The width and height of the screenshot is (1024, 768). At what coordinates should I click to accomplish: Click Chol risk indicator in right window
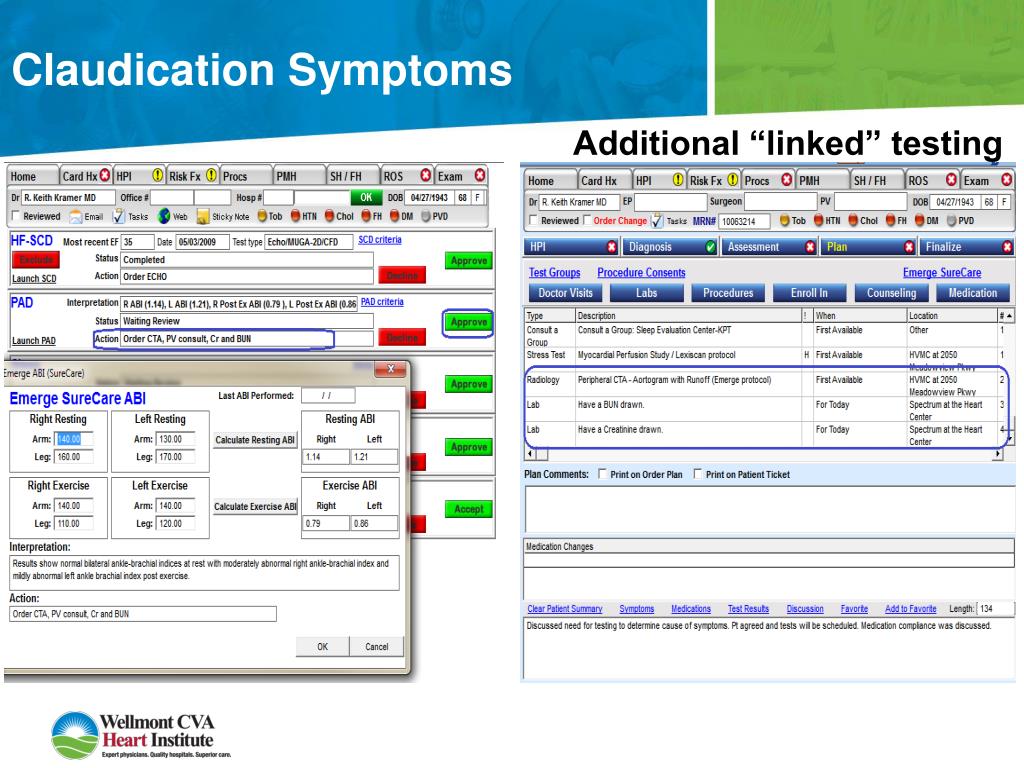[x=853, y=221]
